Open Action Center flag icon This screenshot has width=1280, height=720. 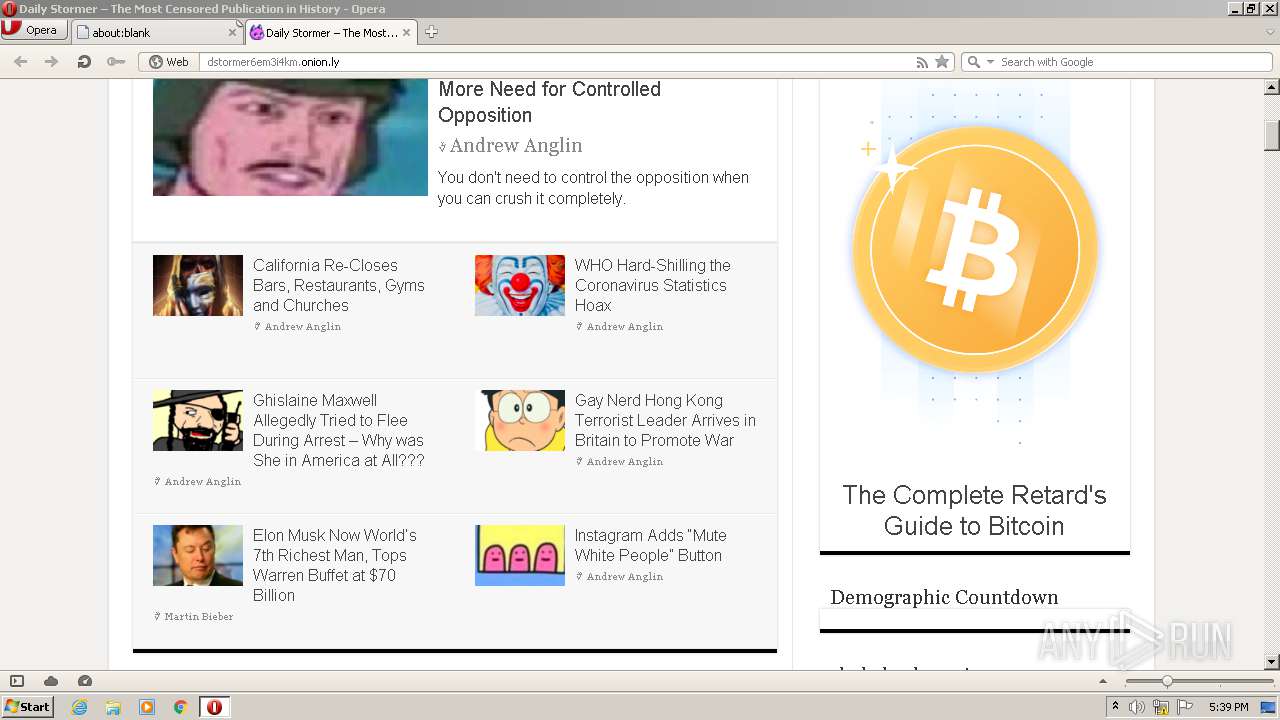pos(1185,707)
